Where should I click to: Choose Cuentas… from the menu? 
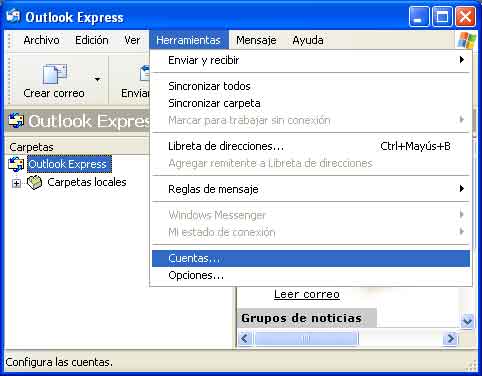311,258
